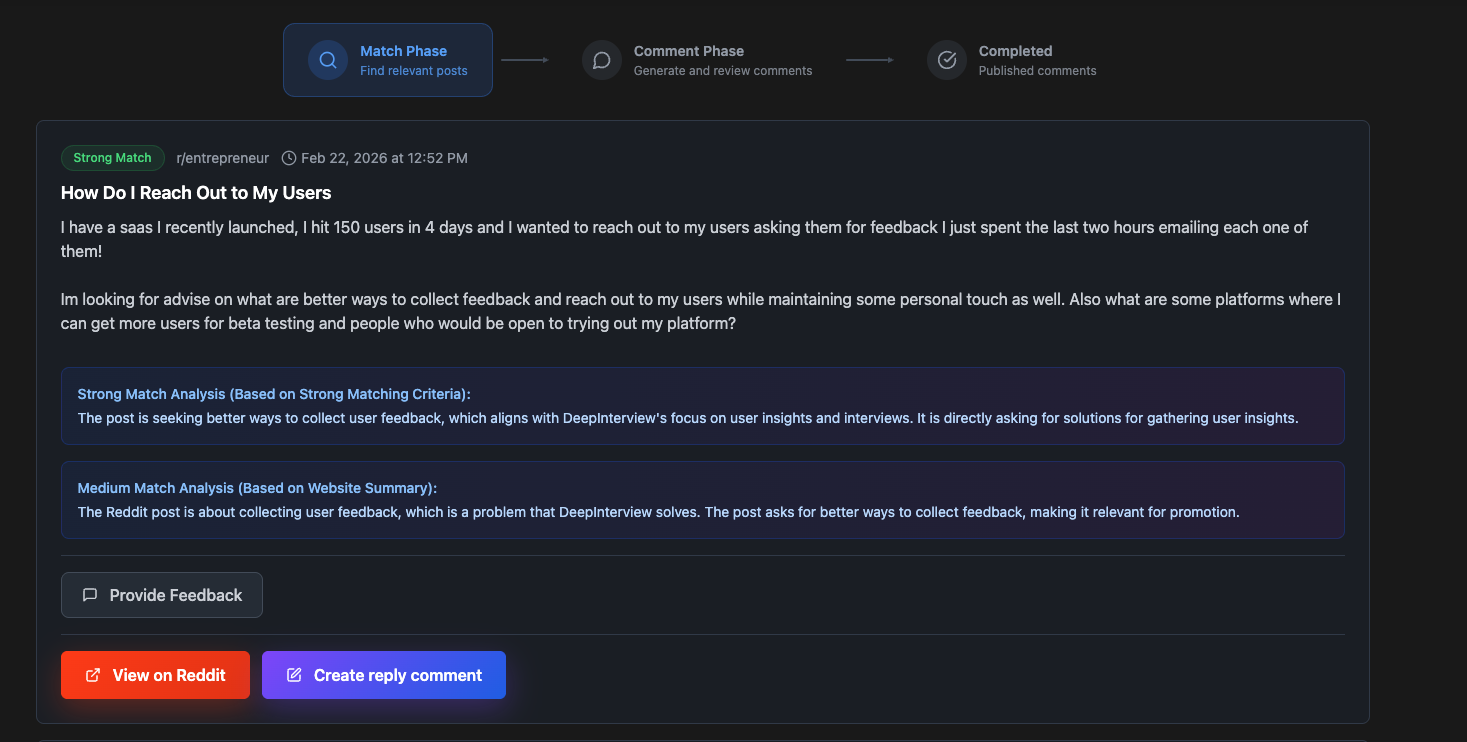Click pencil edit icon on Create reply comment

[294, 675]
